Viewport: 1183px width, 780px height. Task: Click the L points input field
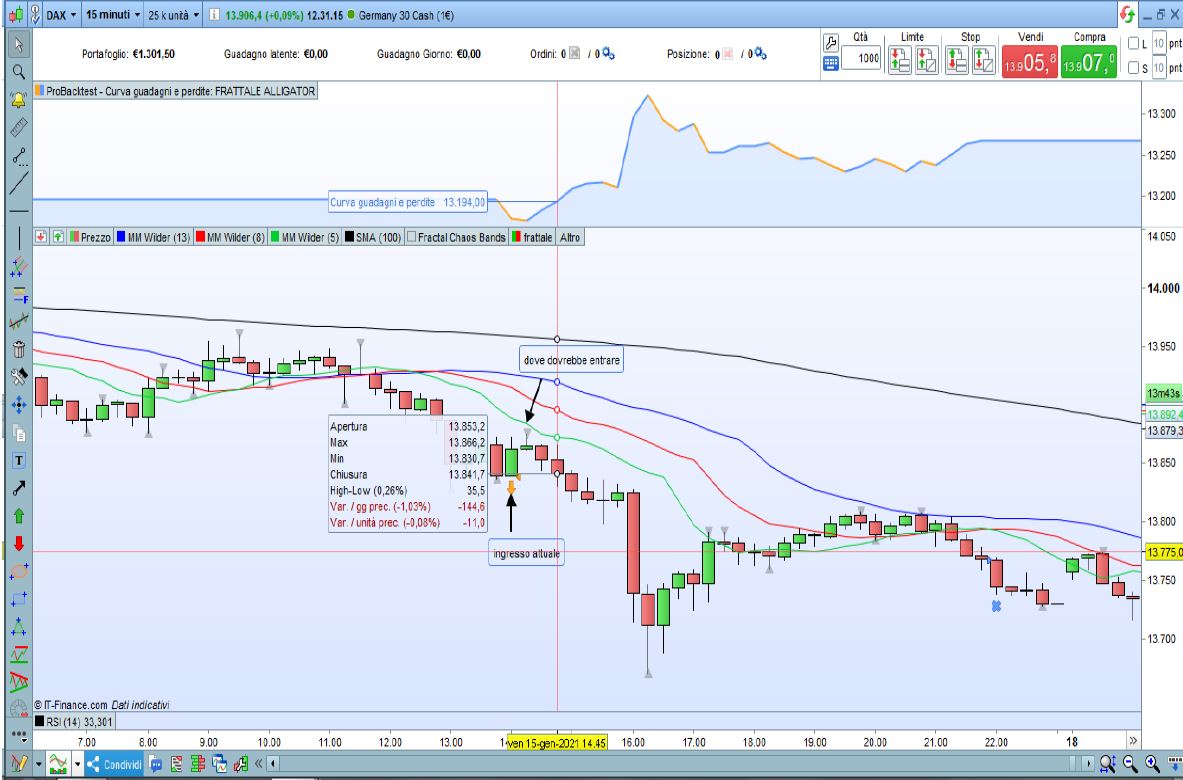(x=1160, y=44)
